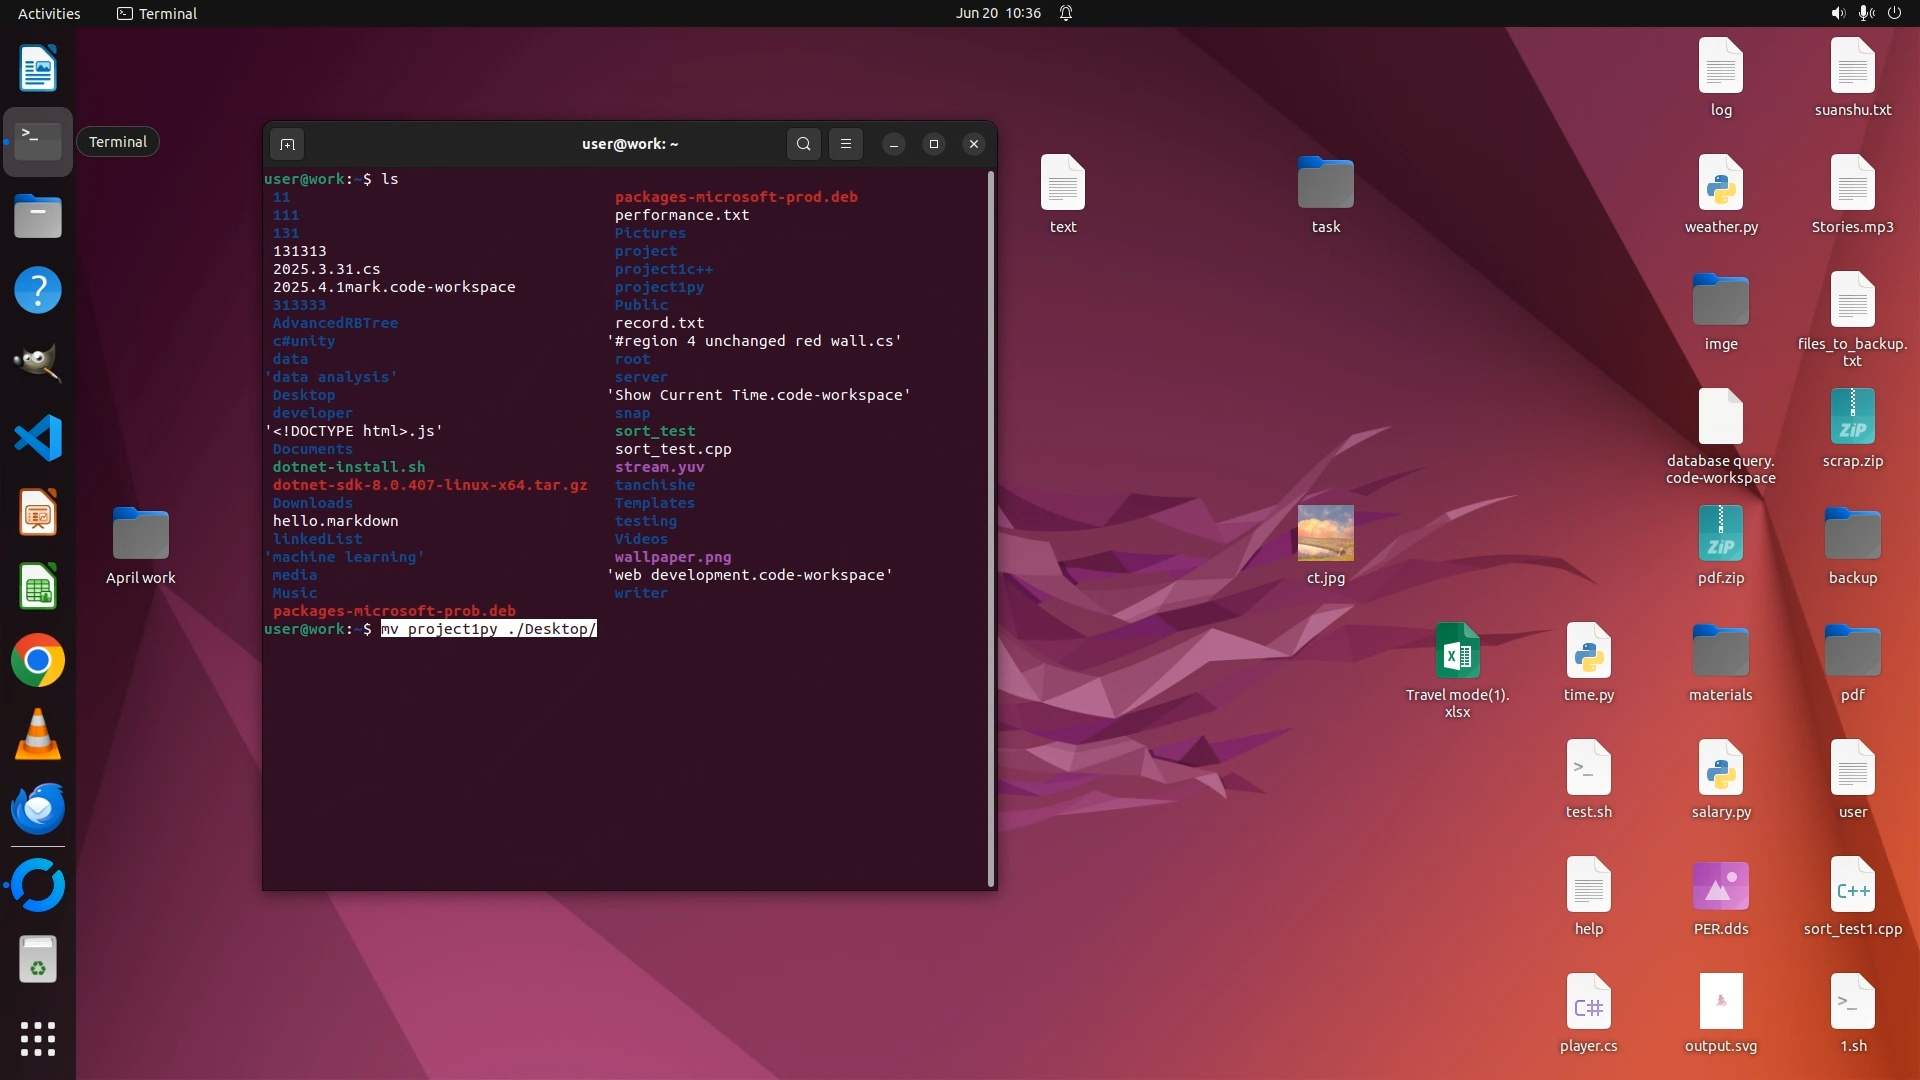Click the microphone indicator in the top bar
This screenshot has height=1080, width=1920.
click(1865, 13)
